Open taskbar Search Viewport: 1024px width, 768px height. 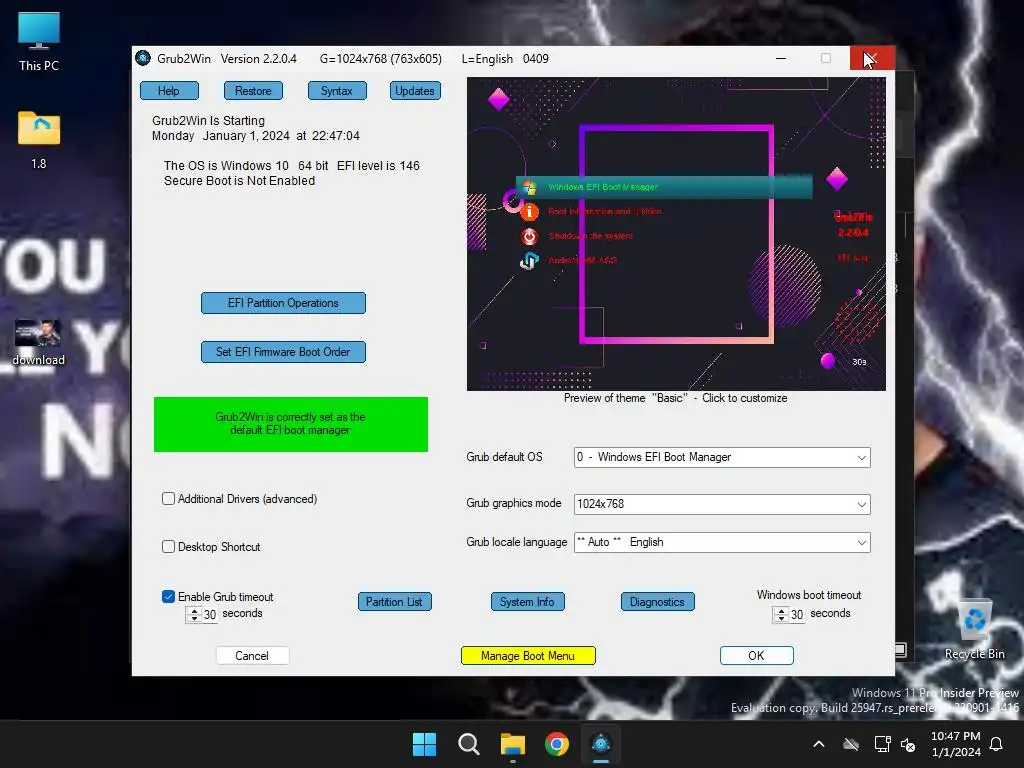click(x=468, y=744)
